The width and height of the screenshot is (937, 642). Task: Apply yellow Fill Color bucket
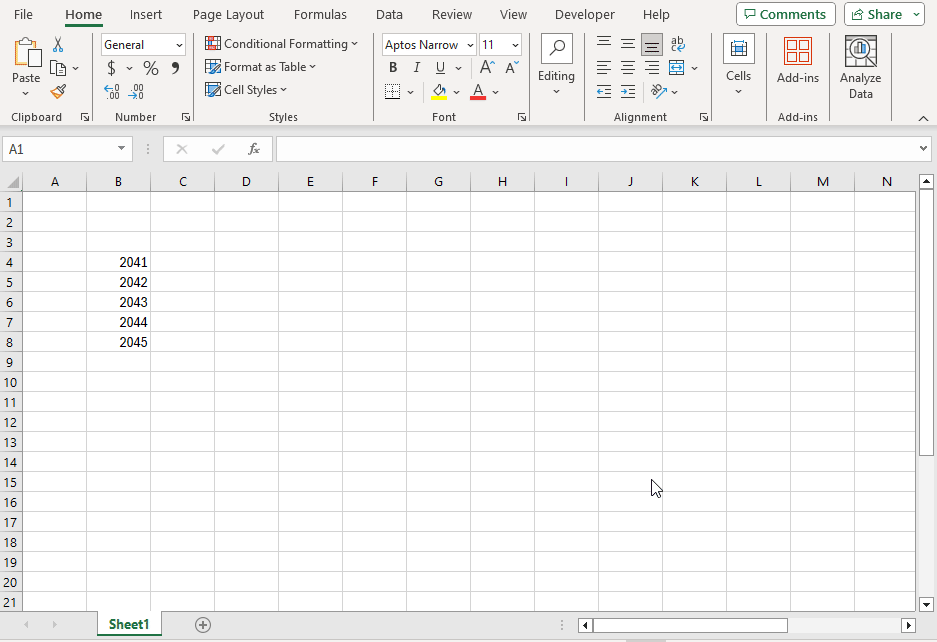point(439,91)
